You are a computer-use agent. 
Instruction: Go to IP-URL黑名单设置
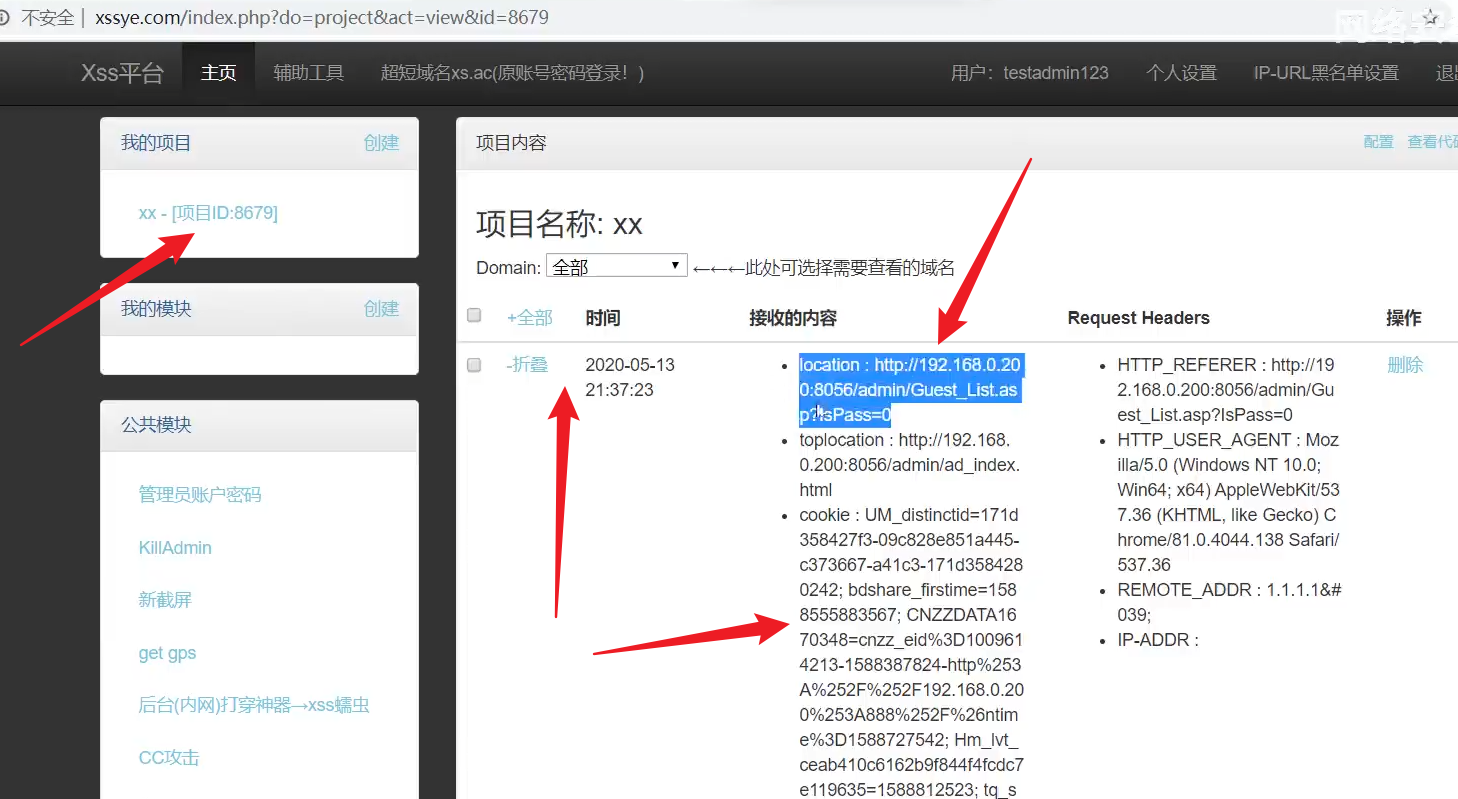coord(1325,73)
